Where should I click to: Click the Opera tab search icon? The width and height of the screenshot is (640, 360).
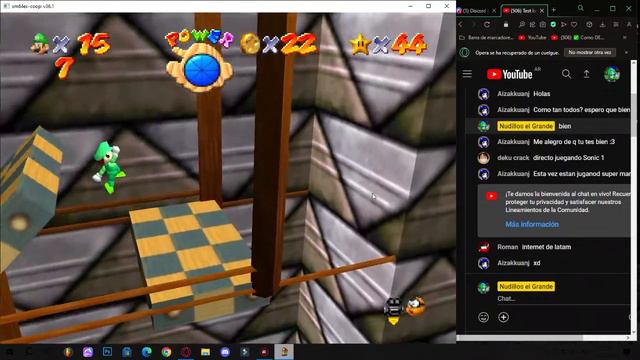coord(580,8)
